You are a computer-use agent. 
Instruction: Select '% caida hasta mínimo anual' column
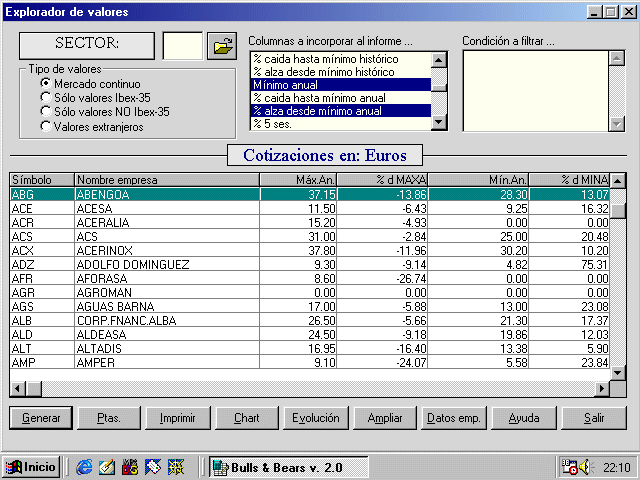341,98
